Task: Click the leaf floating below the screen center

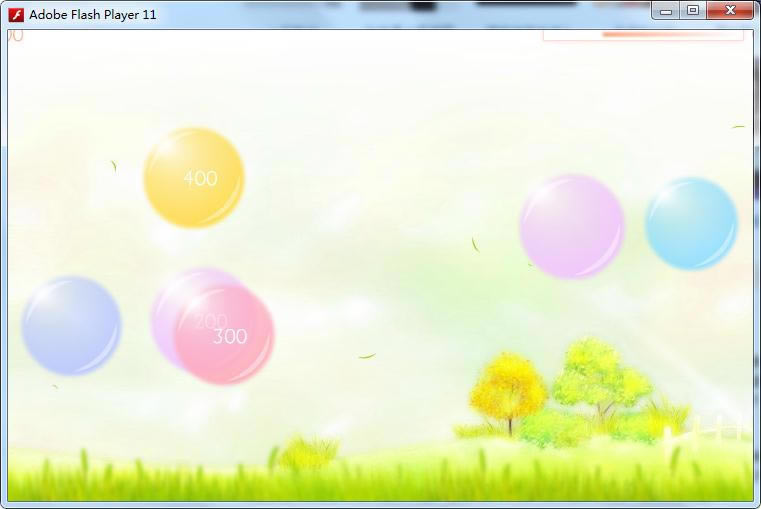Action: pos(367,356)
